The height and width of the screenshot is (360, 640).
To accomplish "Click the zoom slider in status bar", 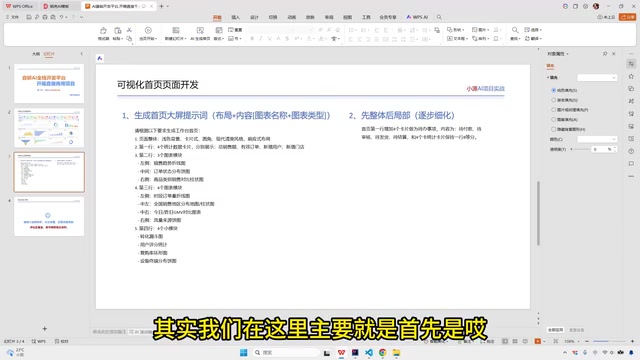I will pos(609,341).
